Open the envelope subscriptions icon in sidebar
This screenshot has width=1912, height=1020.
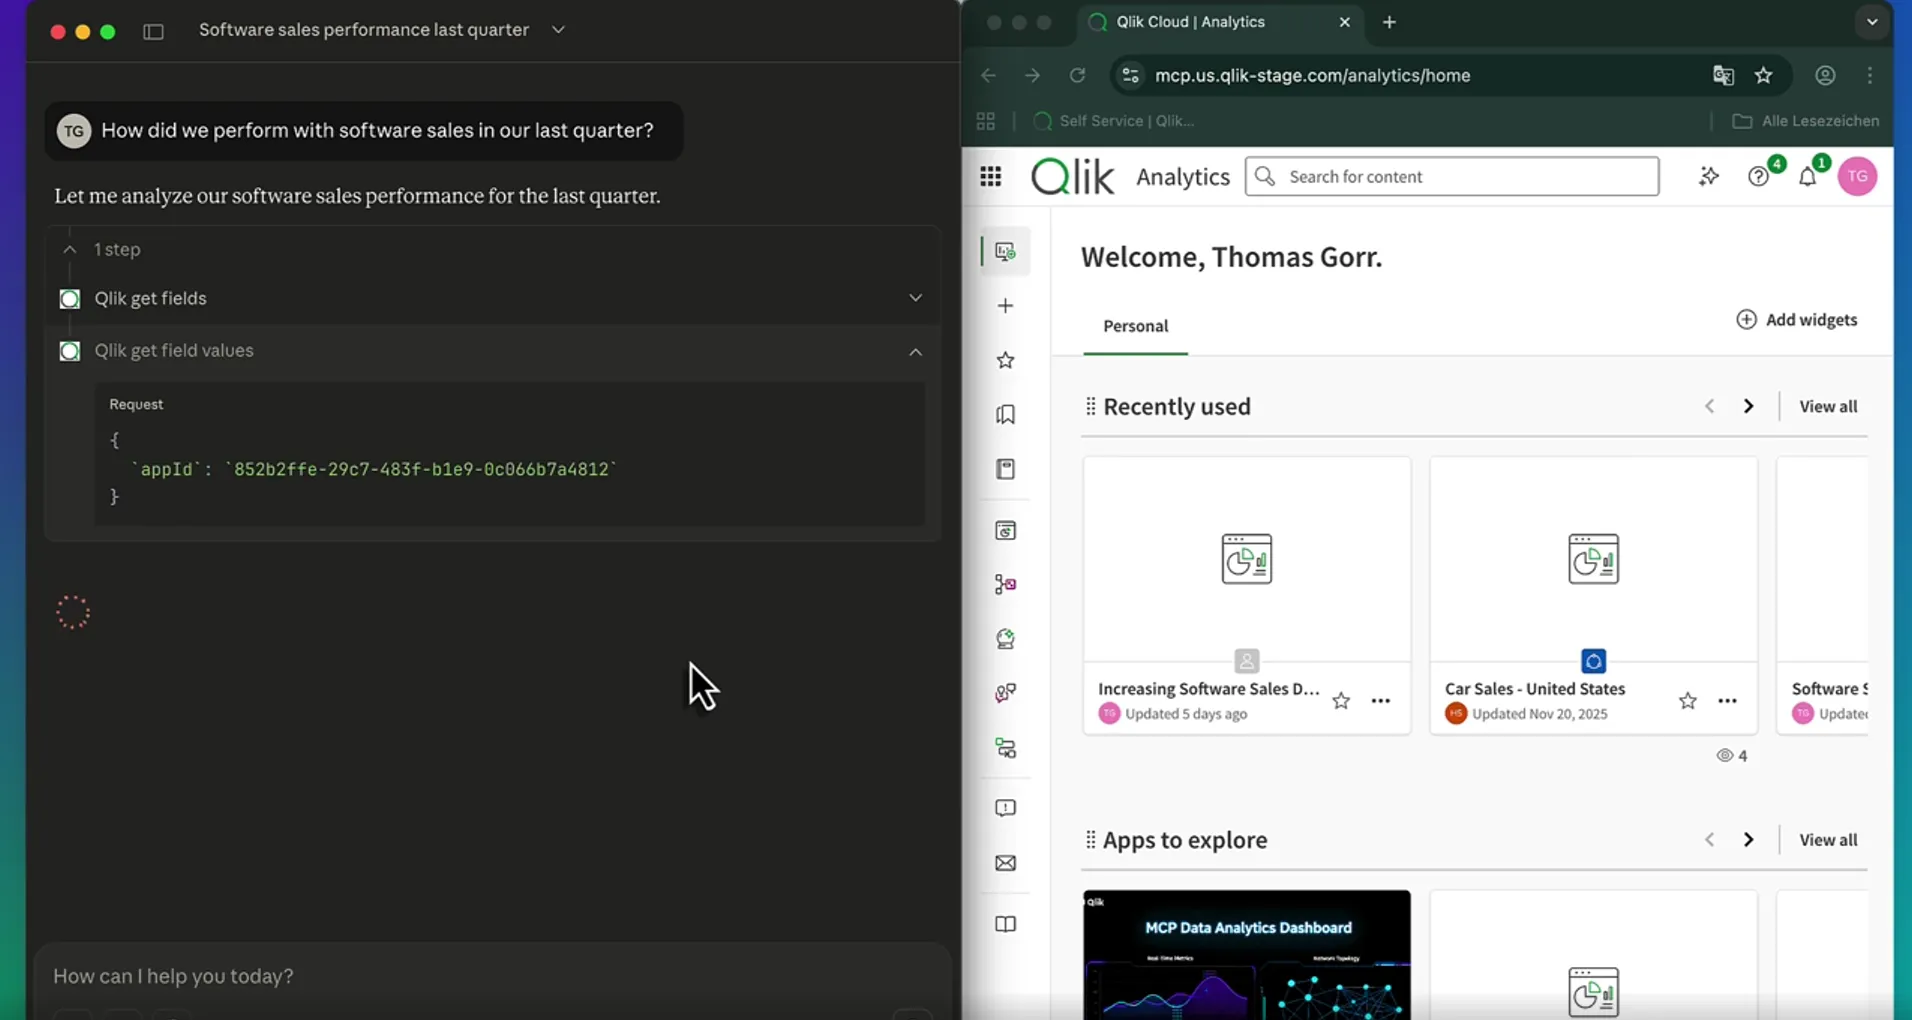click(x=1006, y=863)
